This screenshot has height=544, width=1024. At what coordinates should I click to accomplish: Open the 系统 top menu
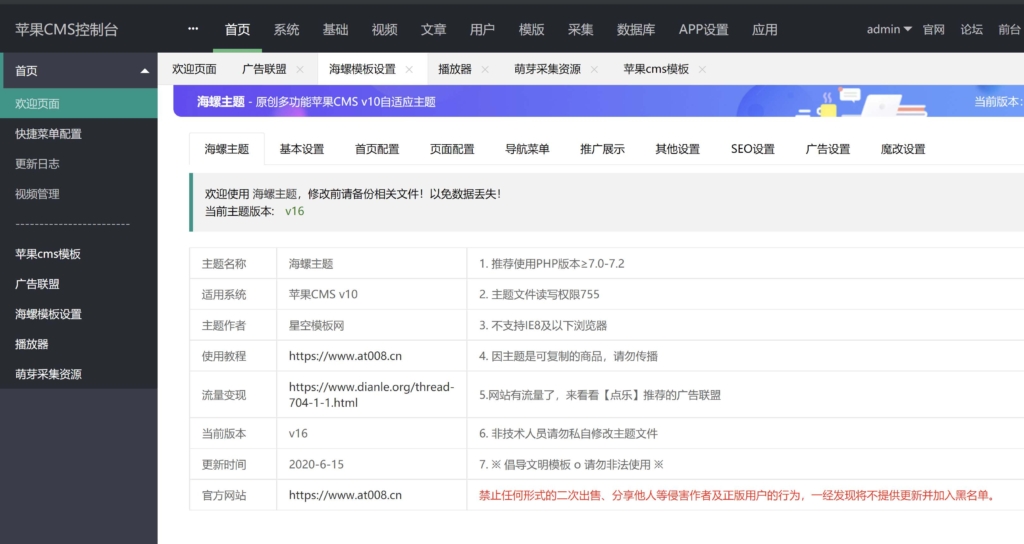point(286,29)
